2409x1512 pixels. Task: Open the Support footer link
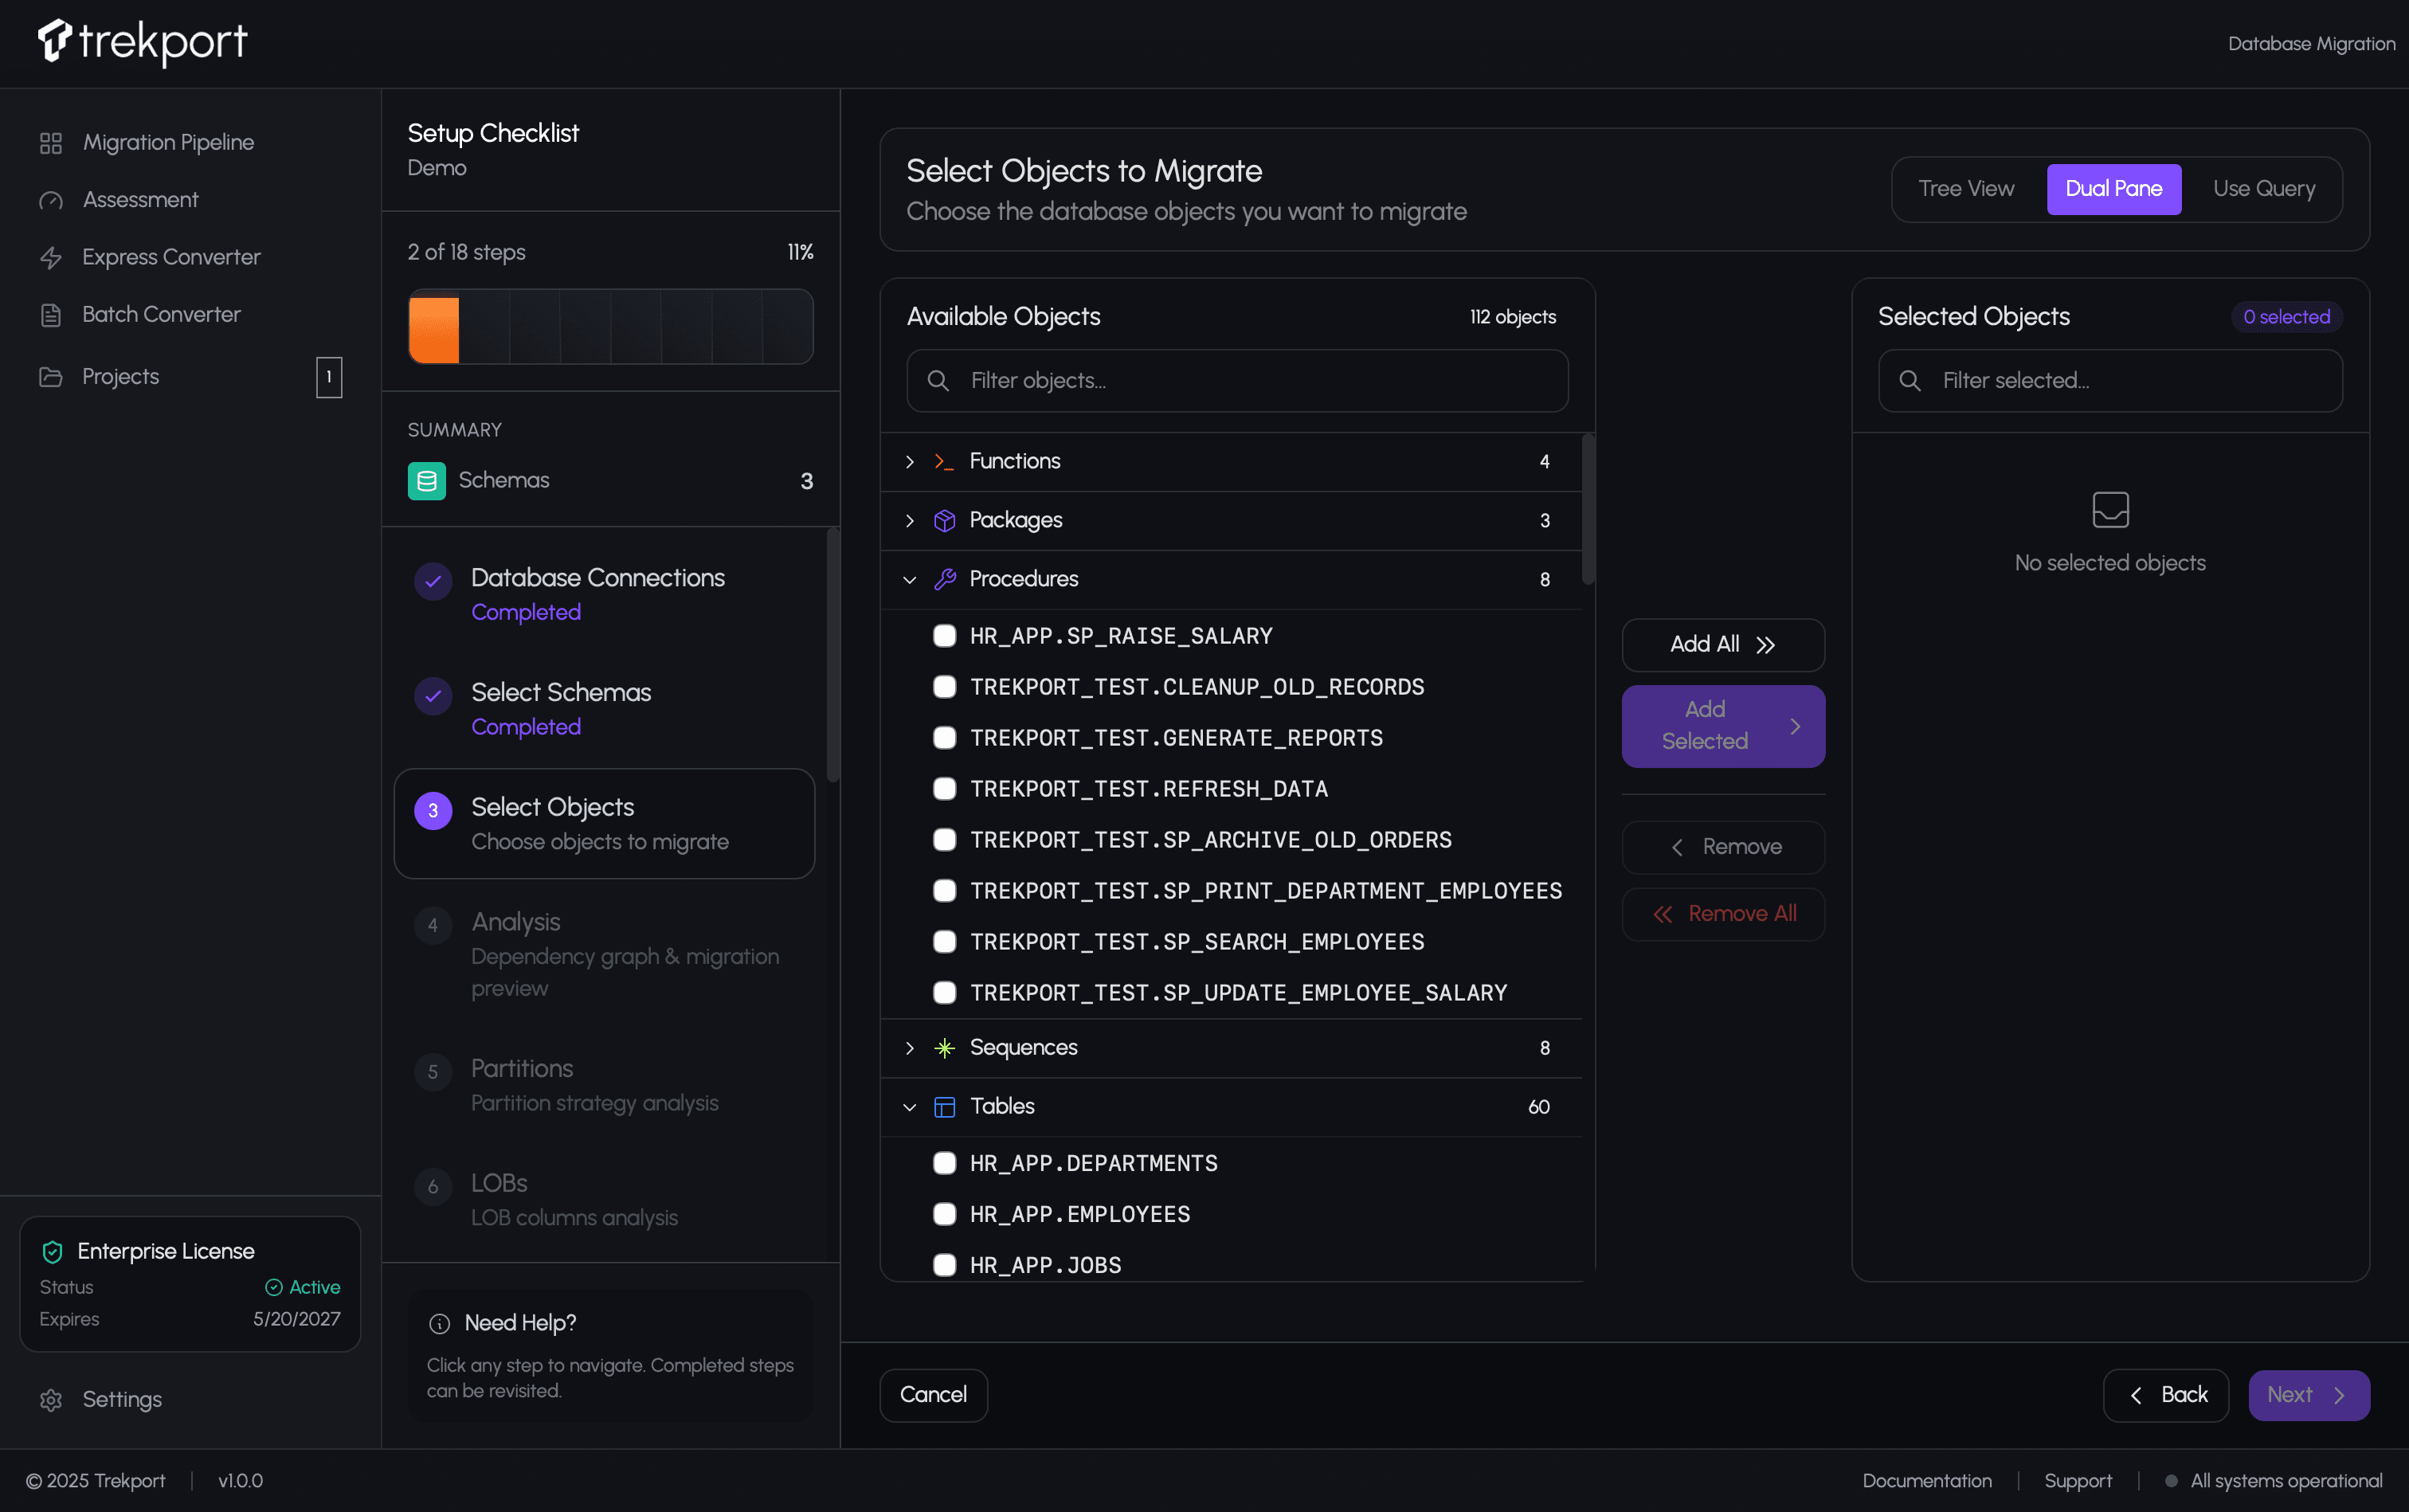2077,1481
